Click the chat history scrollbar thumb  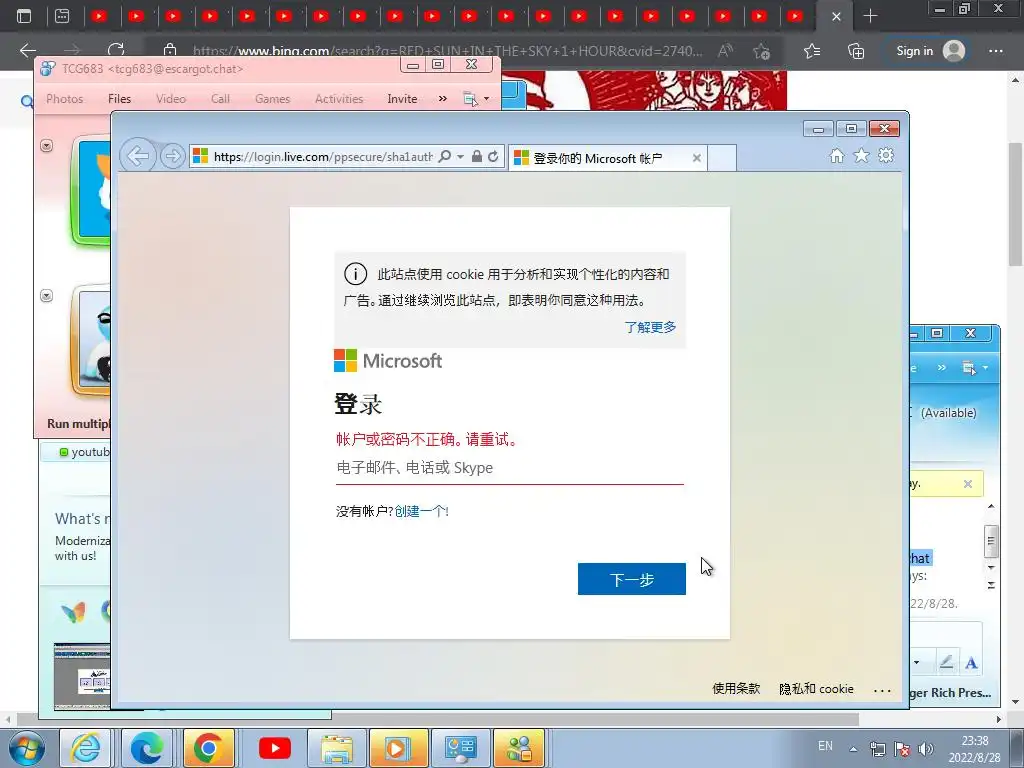coord(991,540)
